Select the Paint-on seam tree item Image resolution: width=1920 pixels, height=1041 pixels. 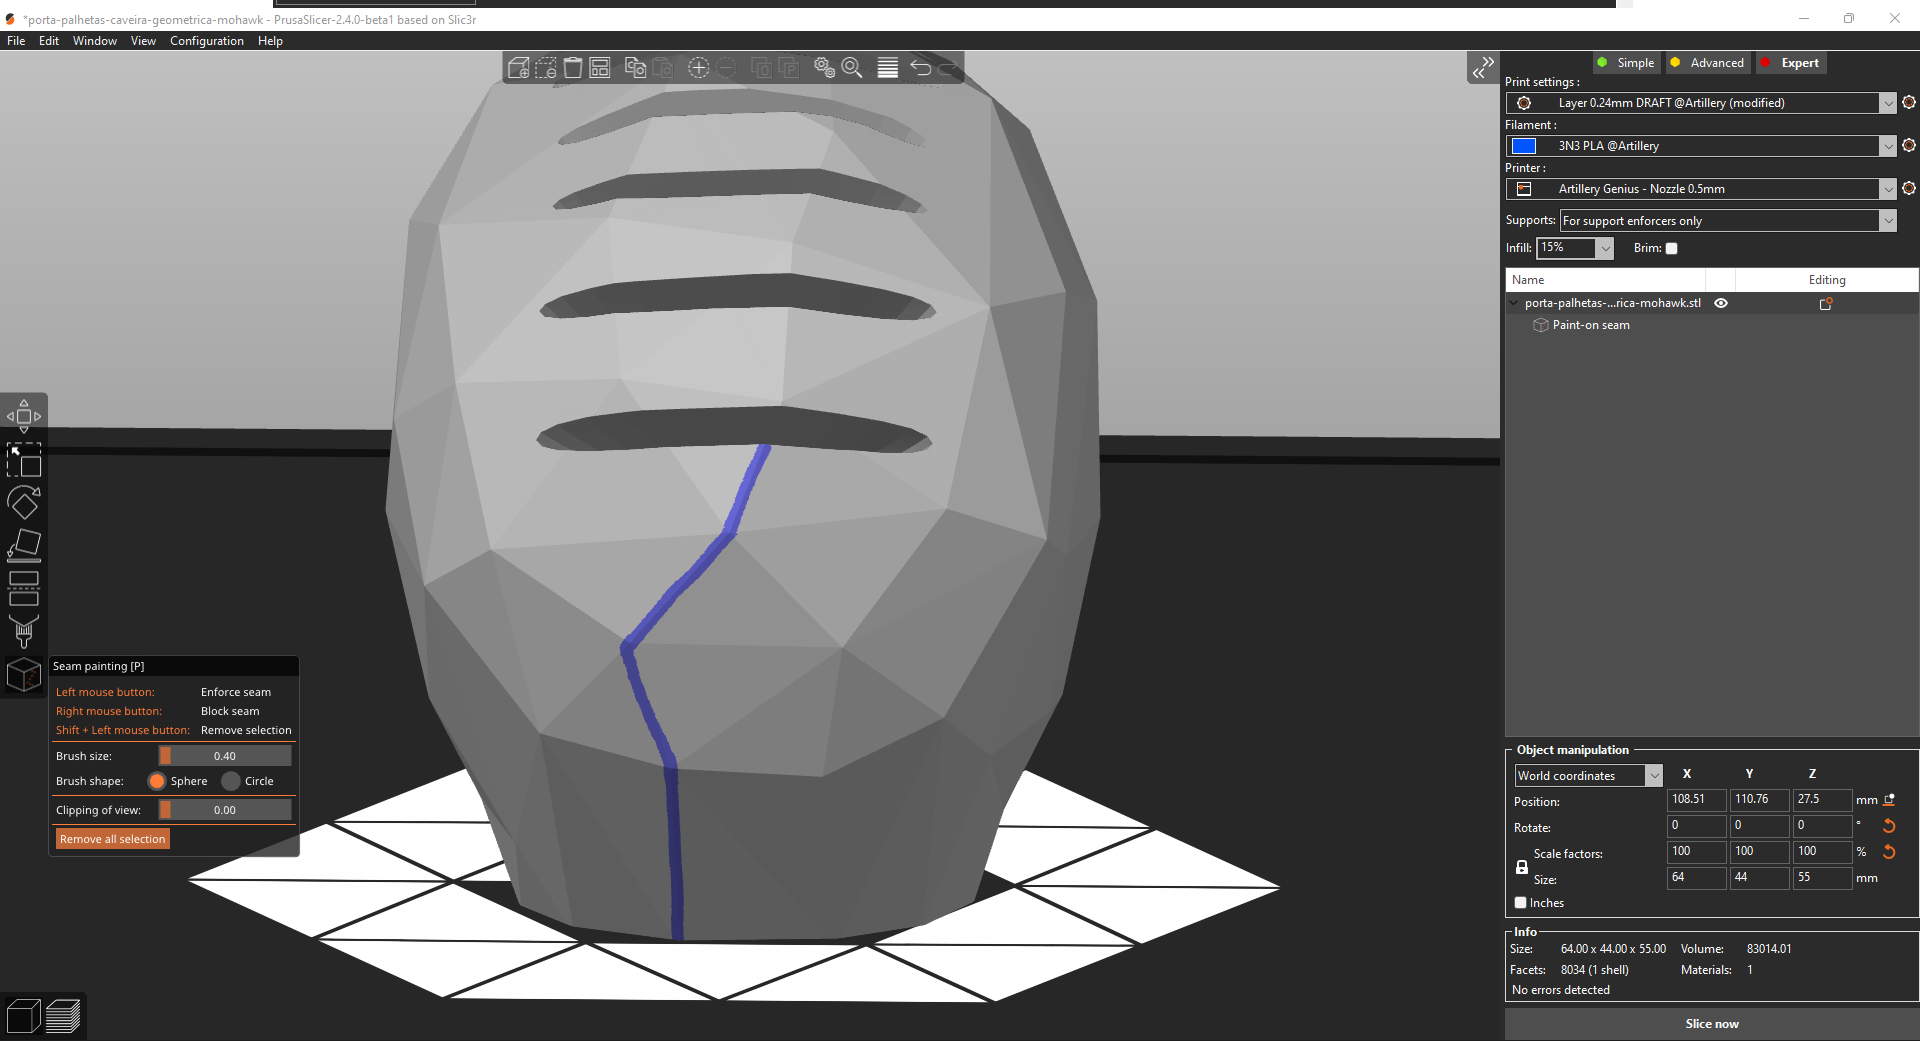1591,325
